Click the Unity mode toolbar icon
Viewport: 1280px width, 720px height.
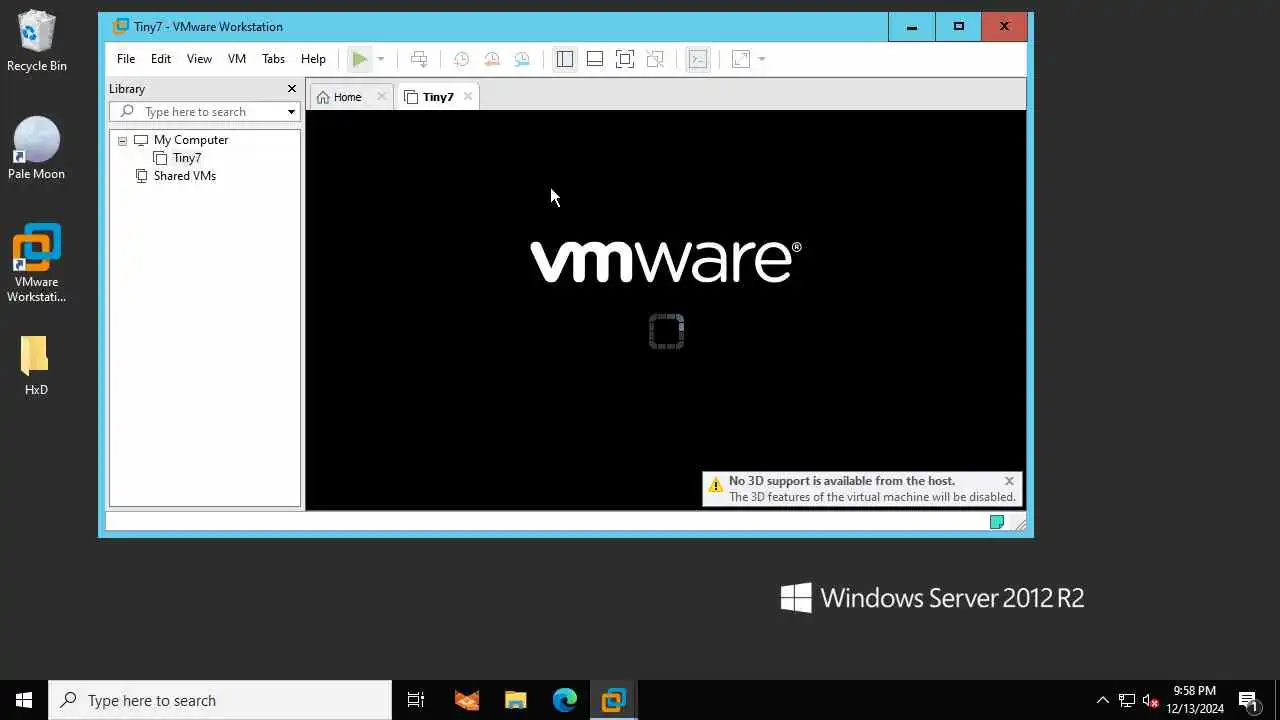click(x=655, y=59)
